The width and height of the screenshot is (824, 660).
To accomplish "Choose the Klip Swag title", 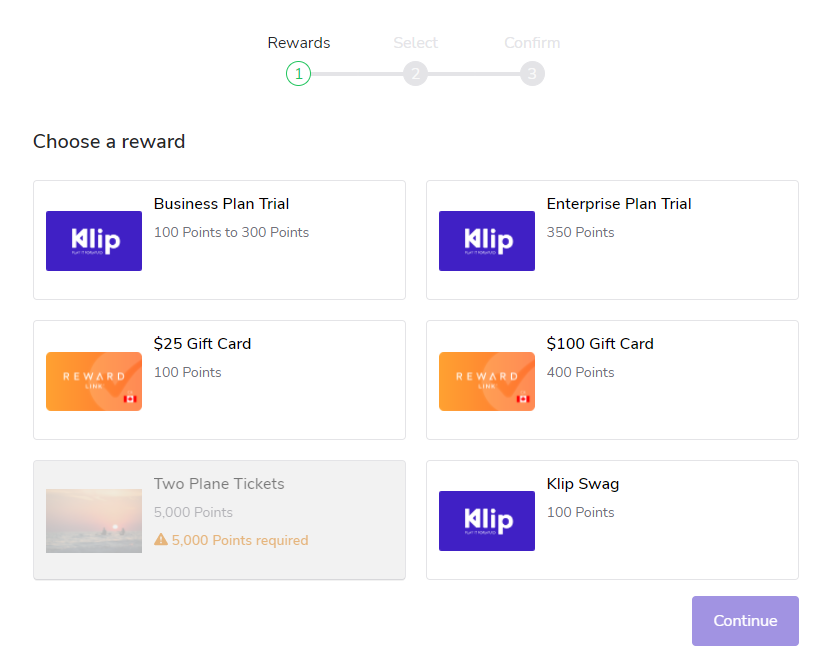I will [583, 484].
